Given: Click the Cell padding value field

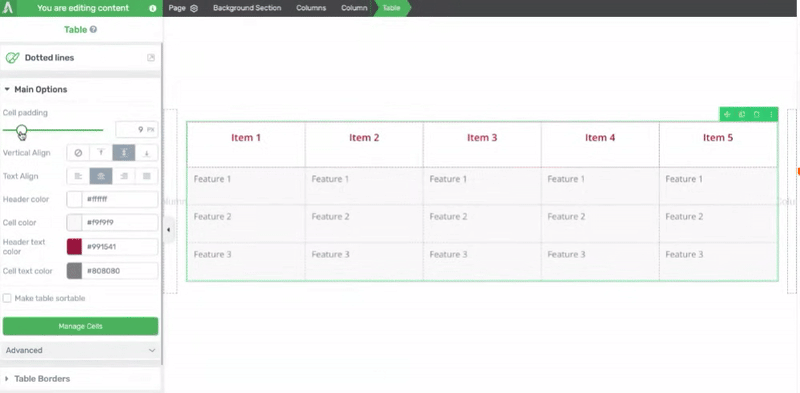Looking at the screenshot, I should (137, 130).
